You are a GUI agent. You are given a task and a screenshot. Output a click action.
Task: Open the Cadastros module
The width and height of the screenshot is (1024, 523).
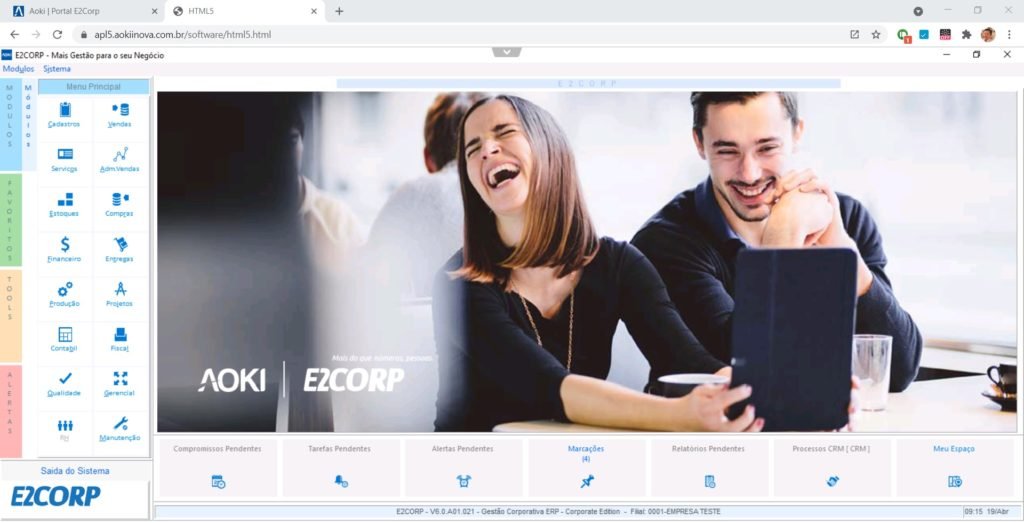[x=65, y=115]
